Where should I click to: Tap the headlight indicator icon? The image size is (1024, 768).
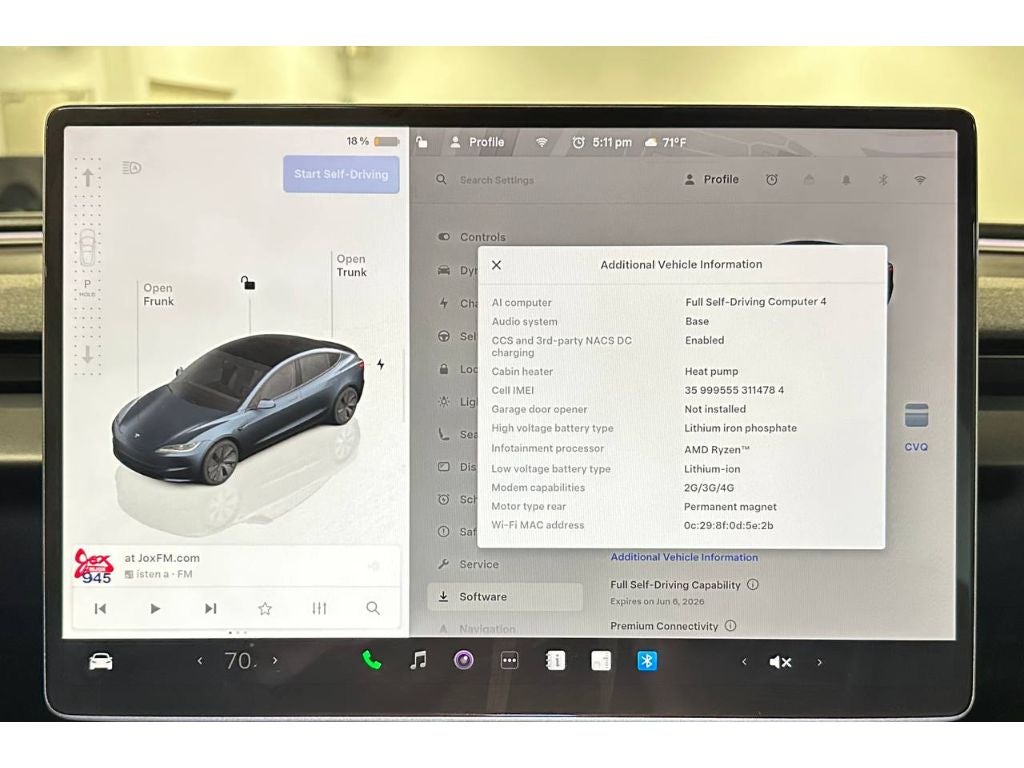point(131,168)
